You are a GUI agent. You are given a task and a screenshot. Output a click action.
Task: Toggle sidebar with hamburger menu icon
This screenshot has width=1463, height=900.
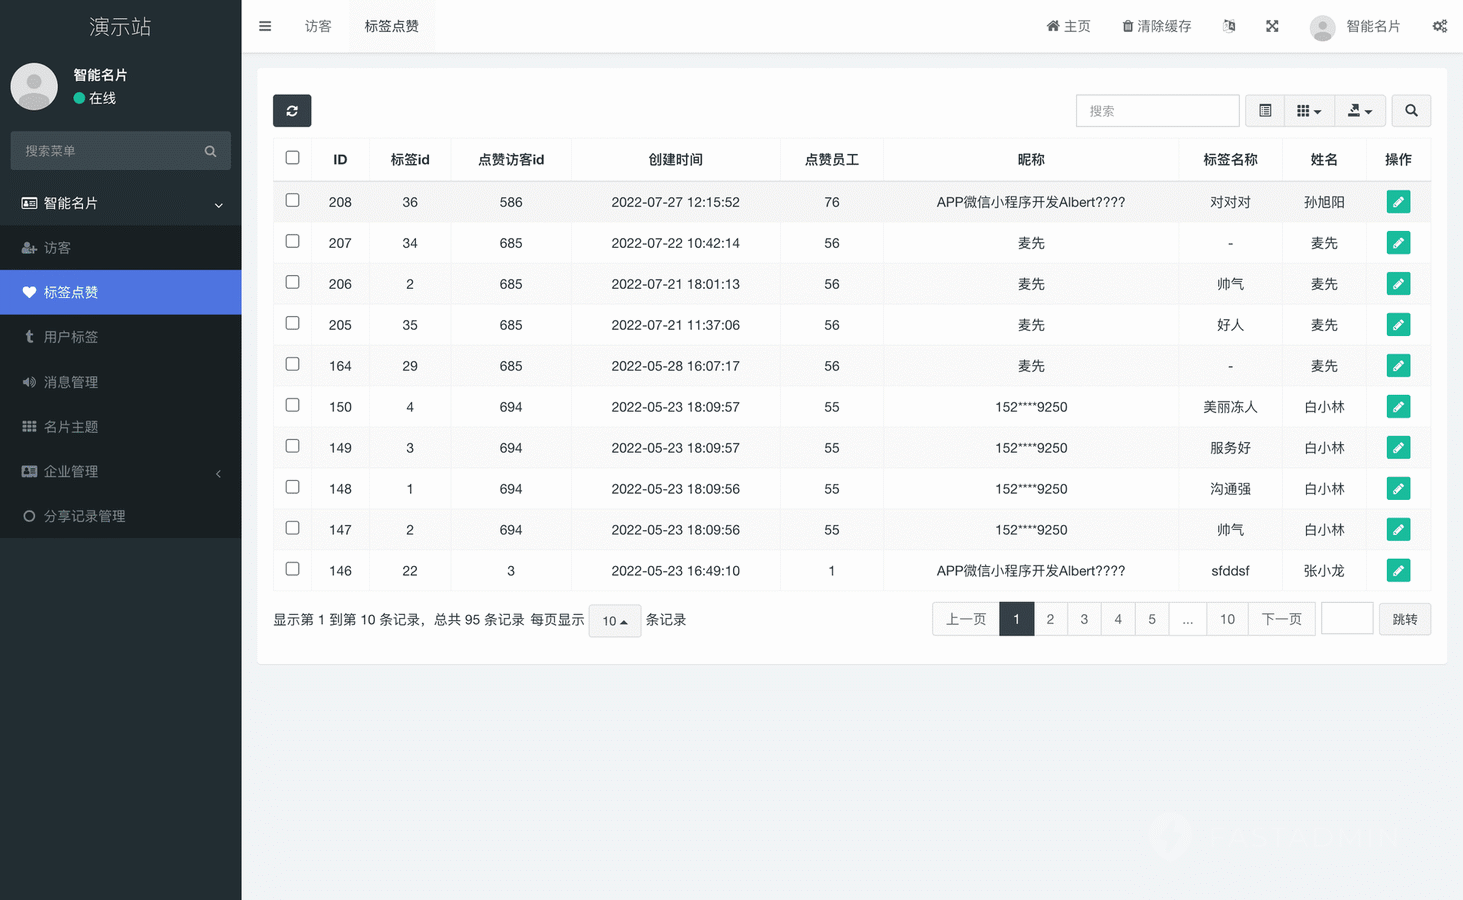(265, 26)
